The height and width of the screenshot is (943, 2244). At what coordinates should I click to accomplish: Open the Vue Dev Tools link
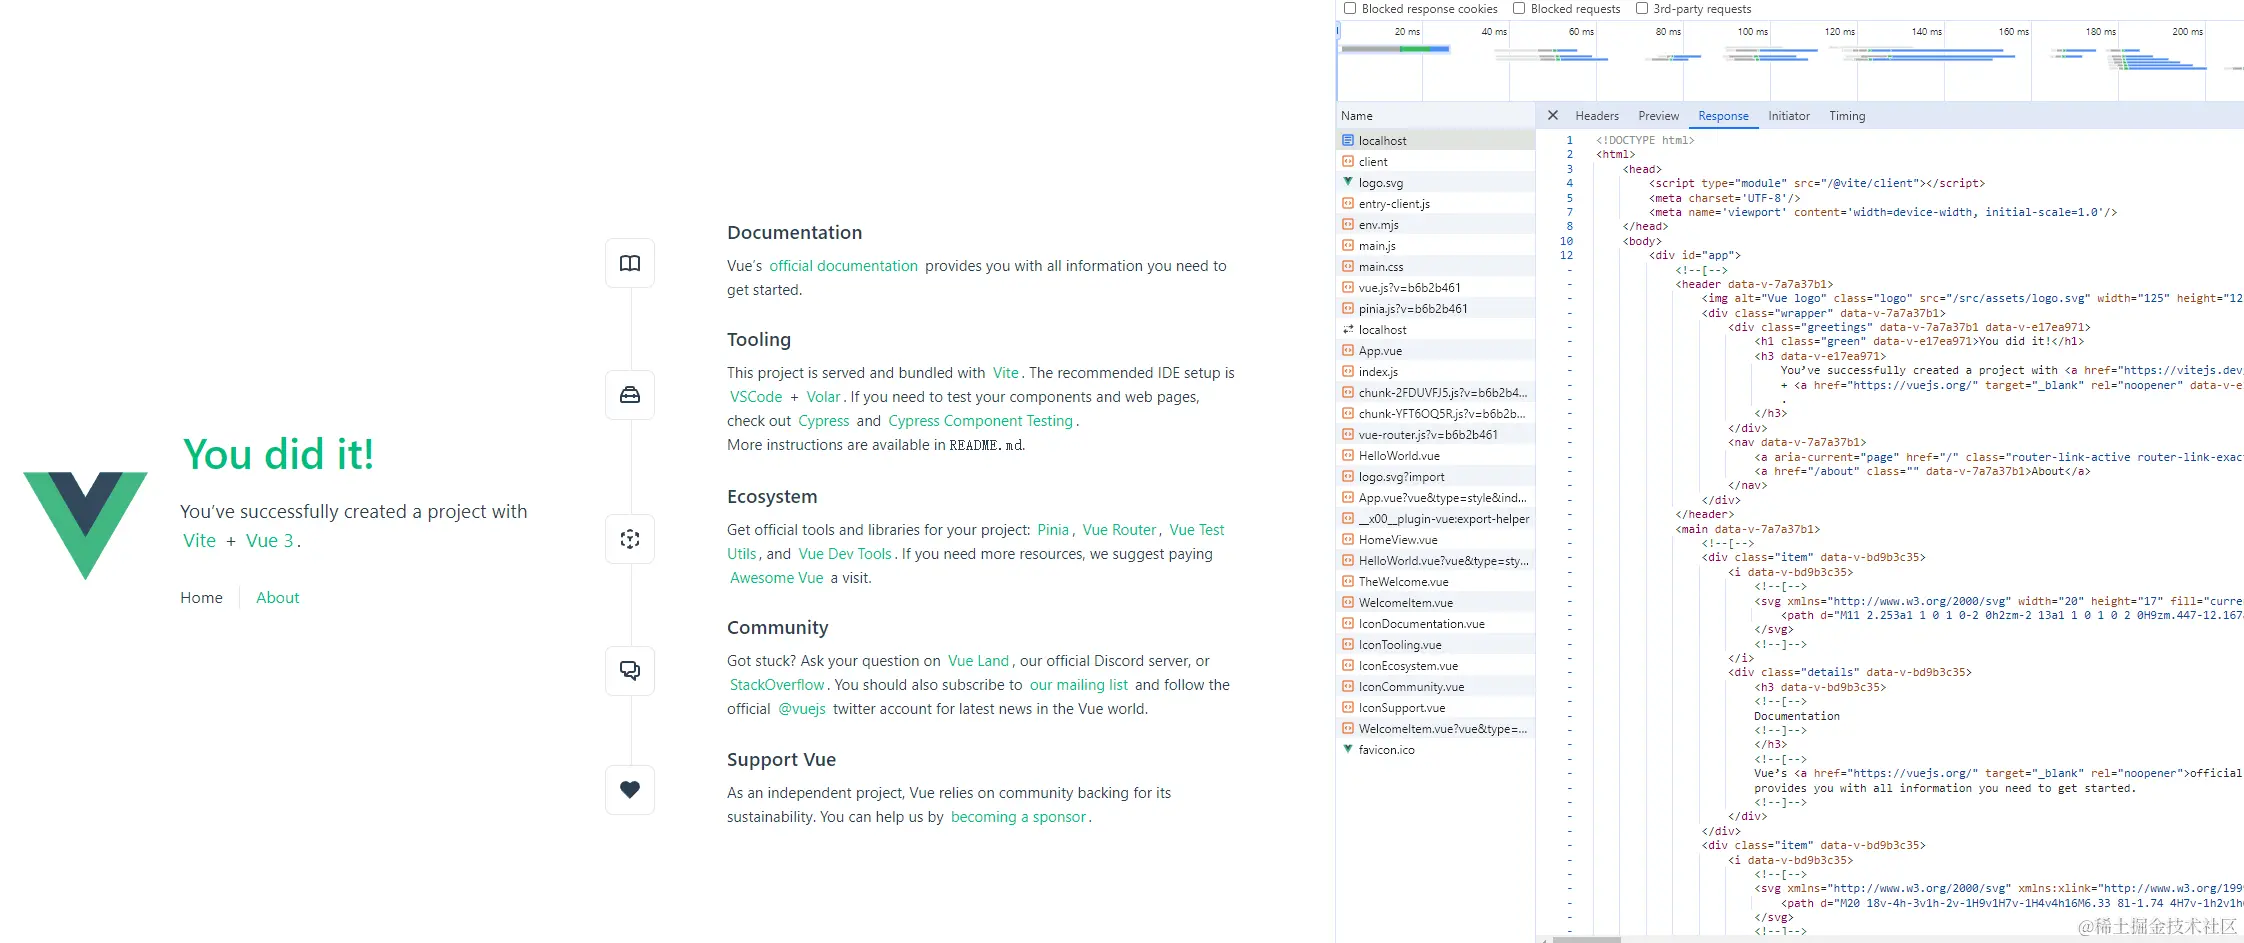[845, 554]
